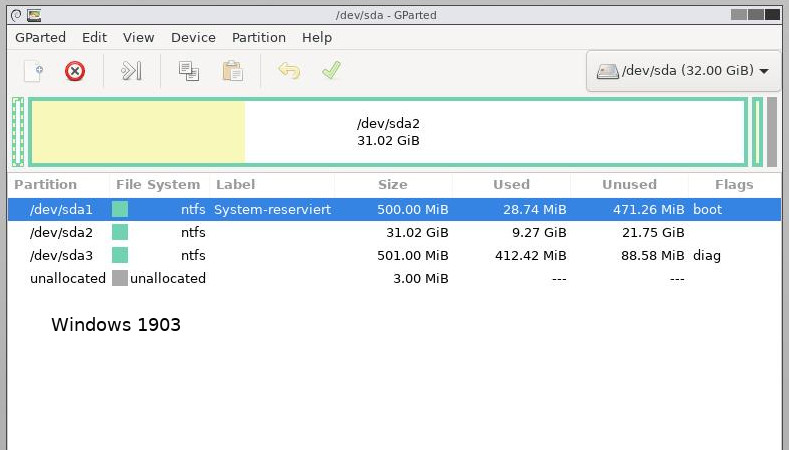This screenshot has height=450, width=789.
Task: Sort by the Size column header
Action: click(x=393, y=185)
